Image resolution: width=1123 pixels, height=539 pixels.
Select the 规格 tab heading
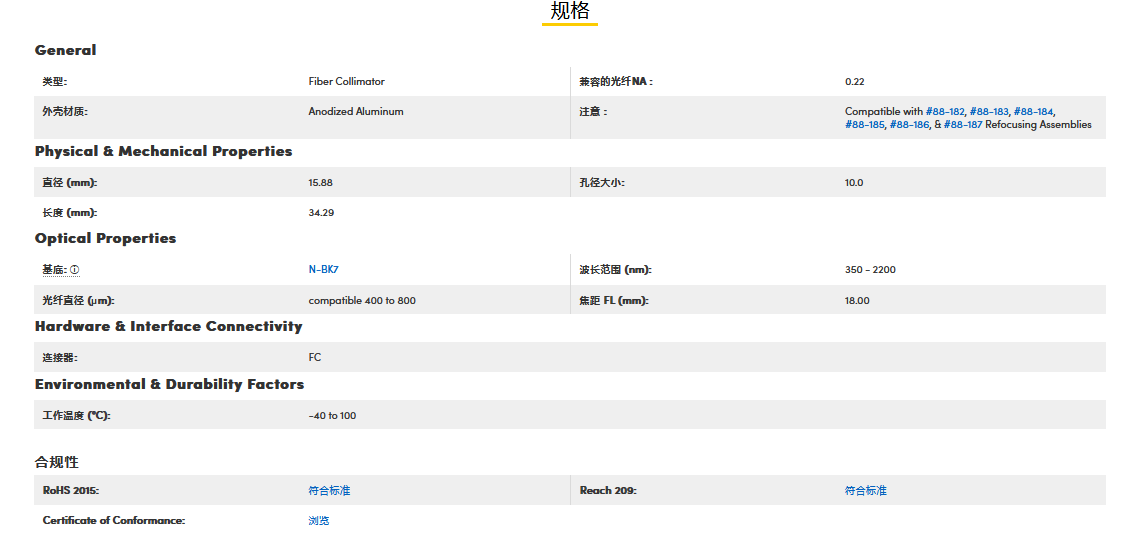click(x=570, y=11)
